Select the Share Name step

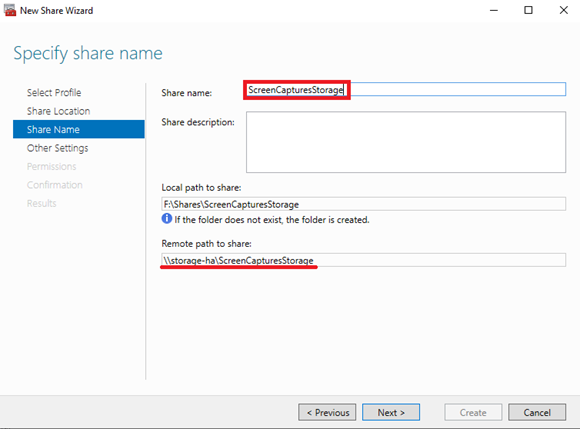(x=79, y=129)
